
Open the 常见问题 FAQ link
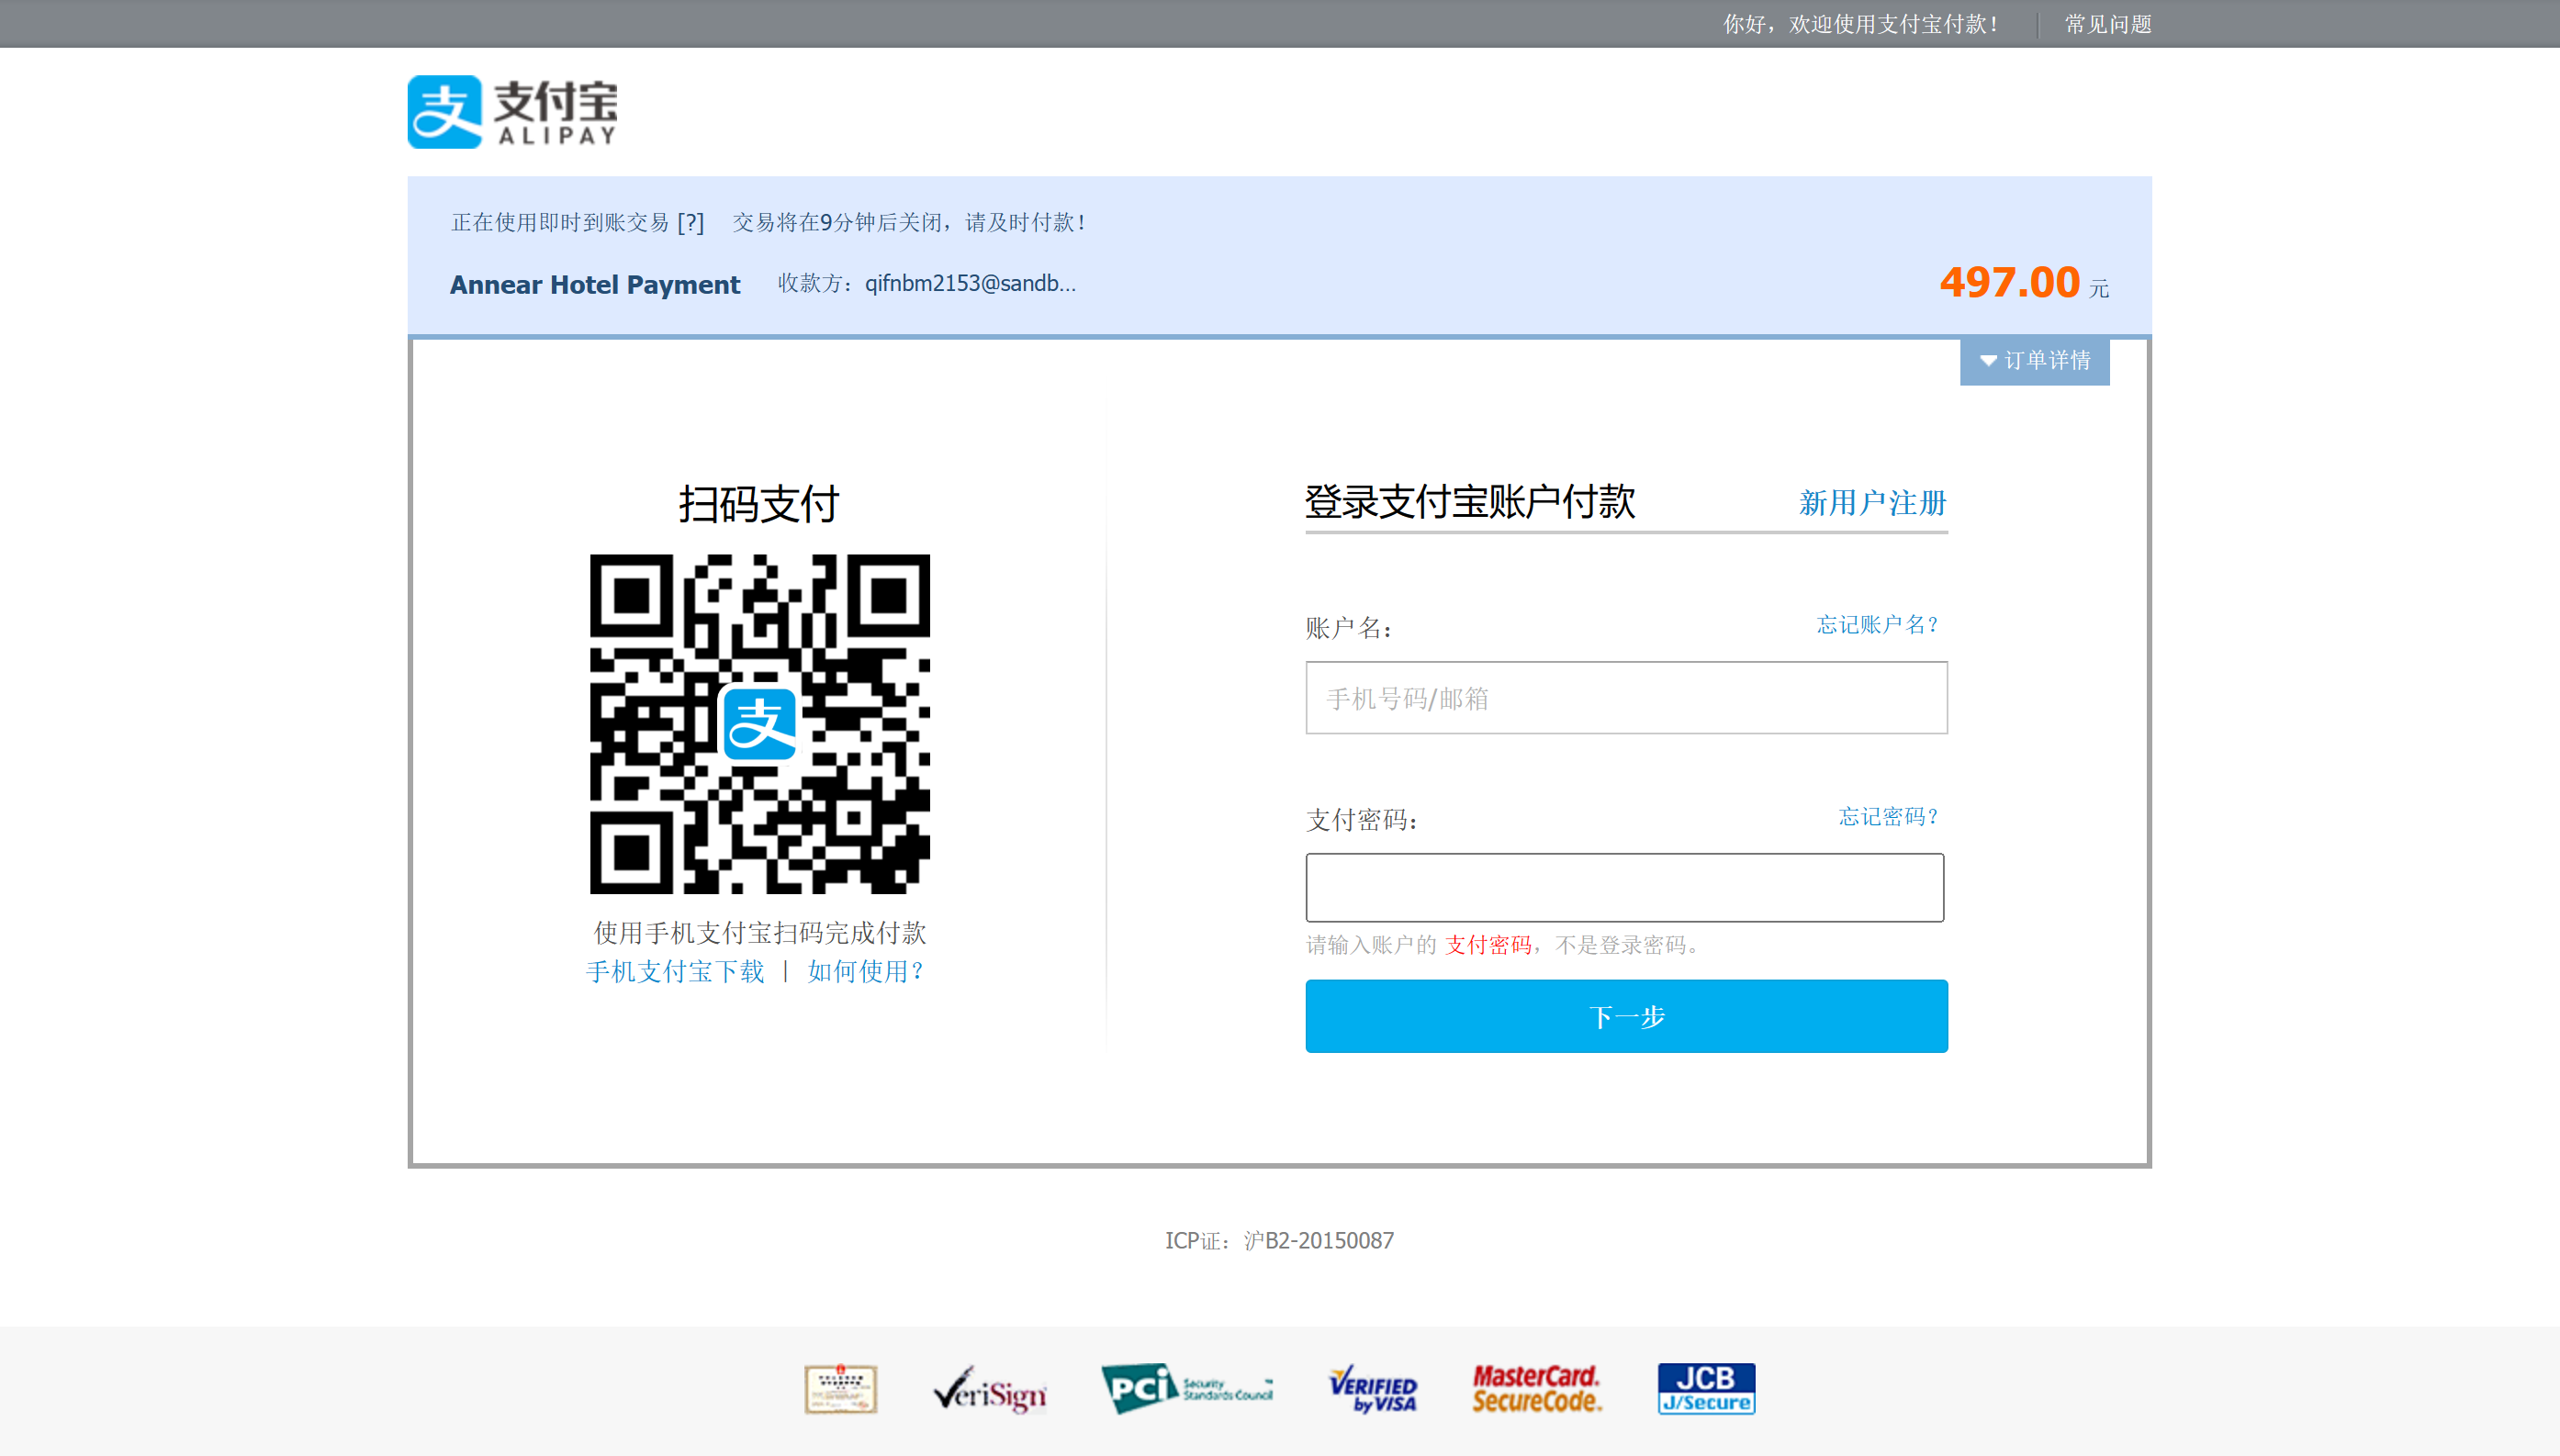pos(2108,24)
